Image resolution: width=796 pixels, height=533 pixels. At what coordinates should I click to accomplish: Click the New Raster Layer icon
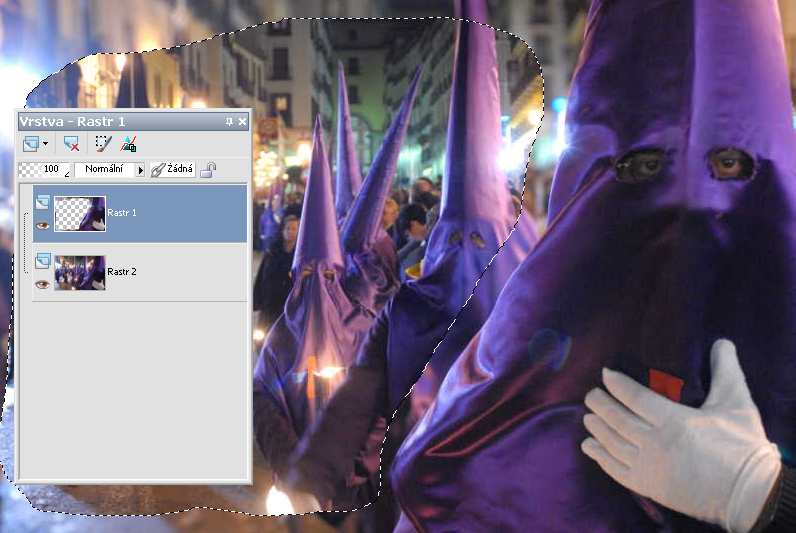(x=31, y=144)
